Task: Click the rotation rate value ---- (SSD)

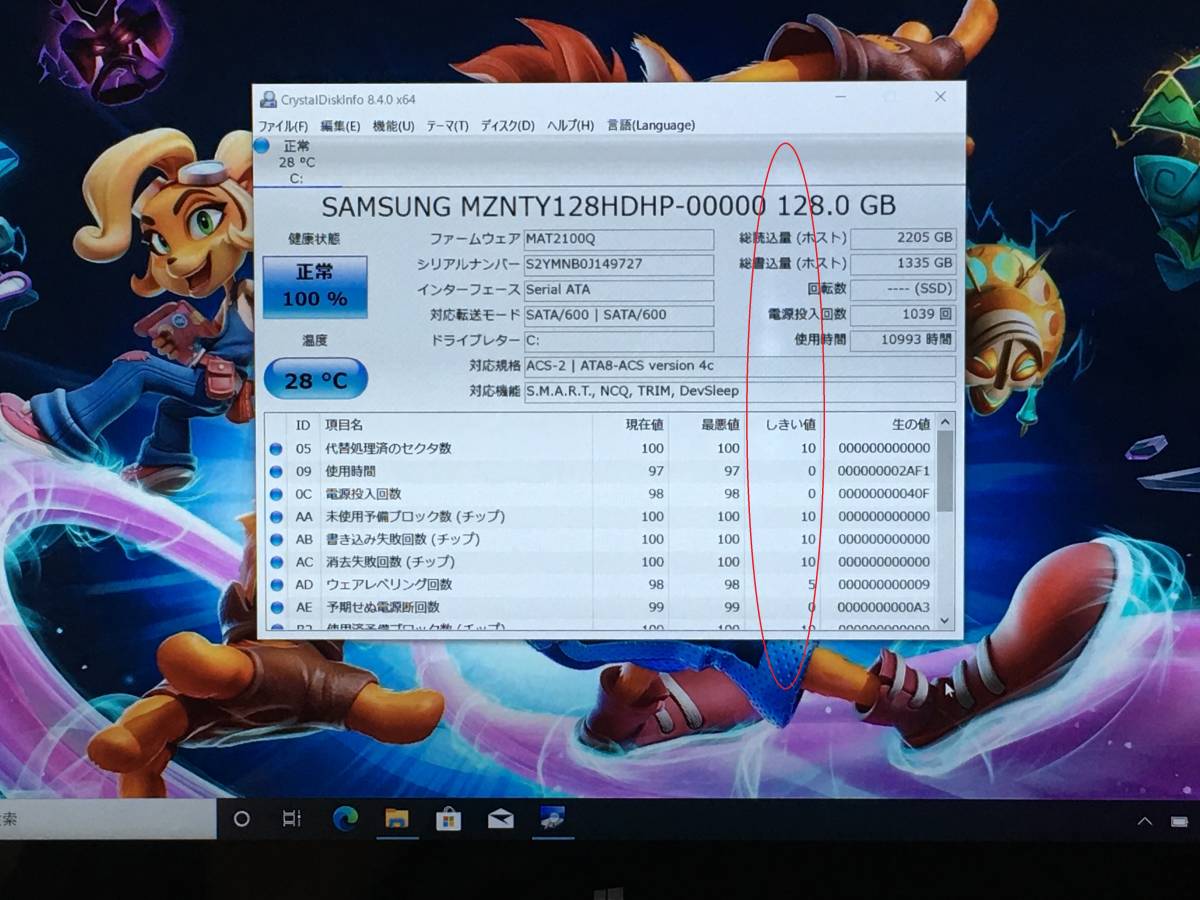Action: point(904,289)
